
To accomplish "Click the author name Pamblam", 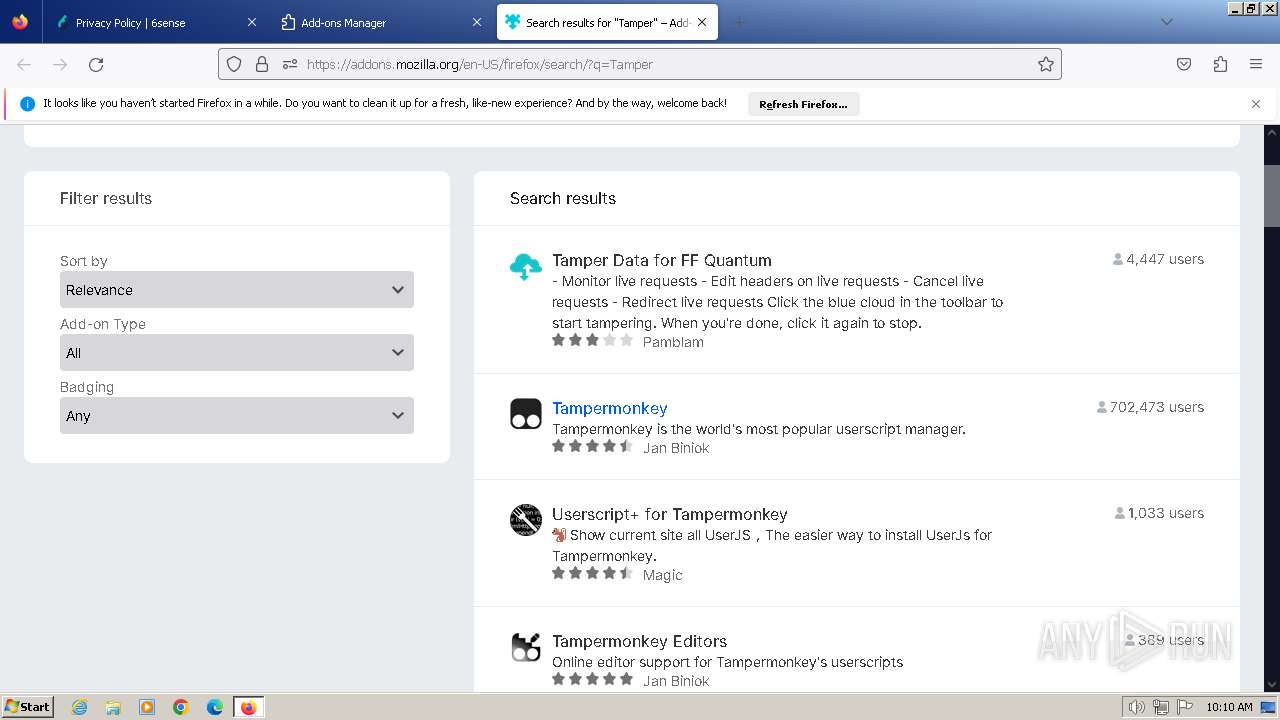I will 673,342.
